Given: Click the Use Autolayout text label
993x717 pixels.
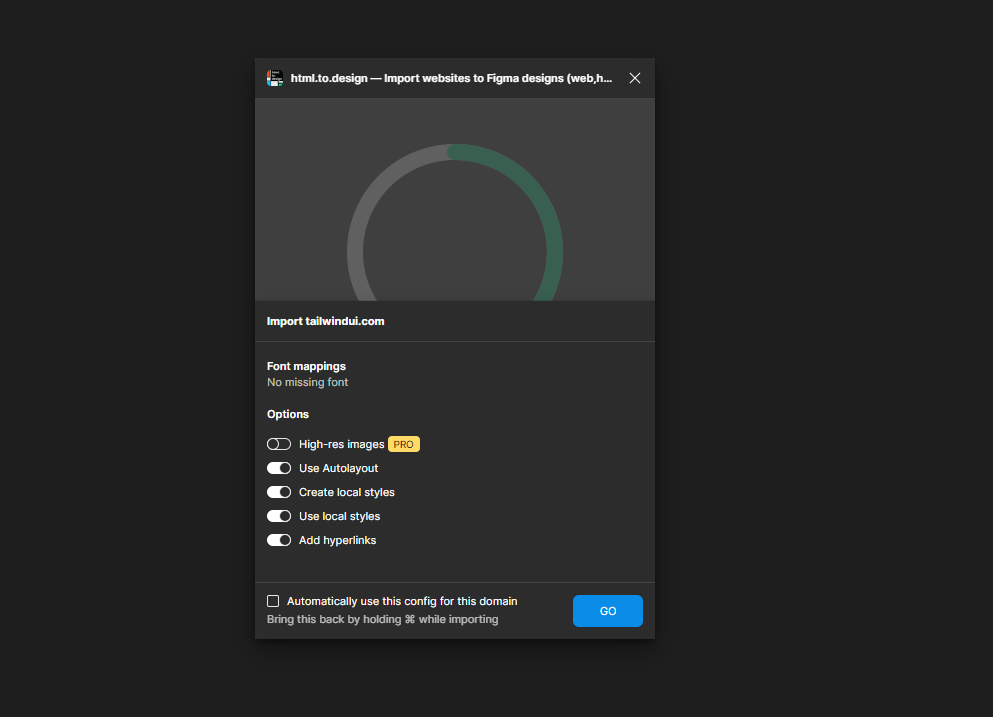Looking at the screenshot, I should pyautogui.click(x=338, y=468).
